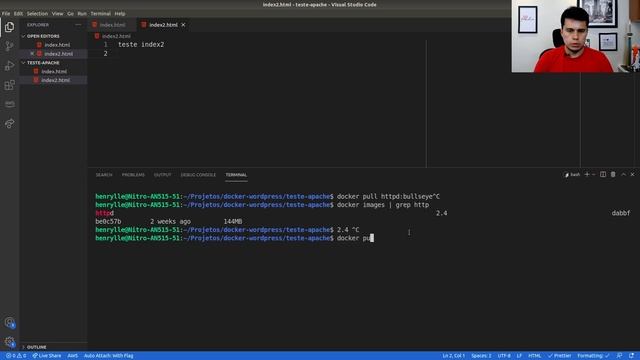This screenshot has height=360, width=640.
Task: Close index2.html in Open Editors list
Action: (32, 53)
